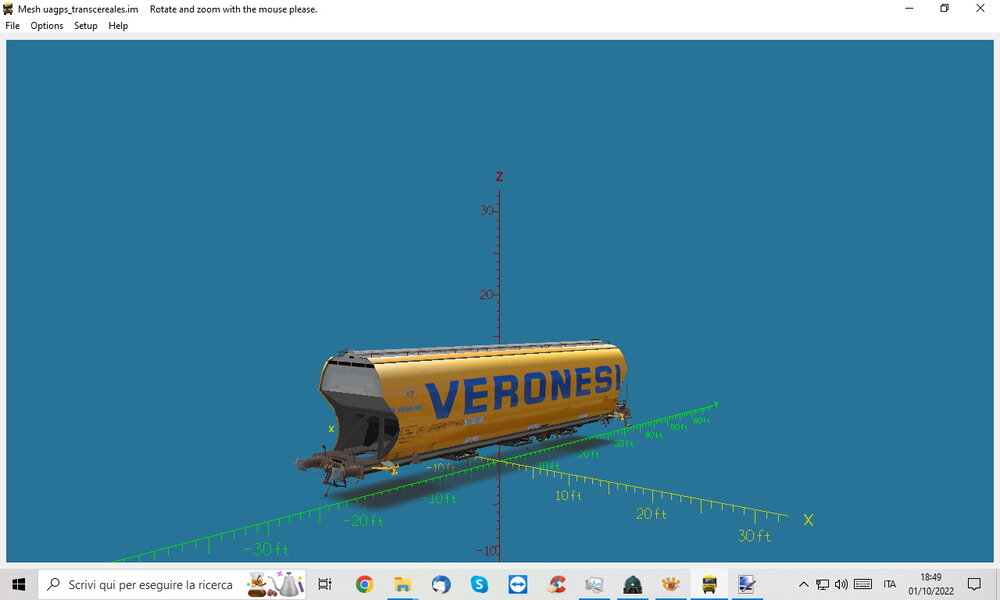Open File Explorer from the taskbar
The image size is (1000, 600).
tap(402, 584)
